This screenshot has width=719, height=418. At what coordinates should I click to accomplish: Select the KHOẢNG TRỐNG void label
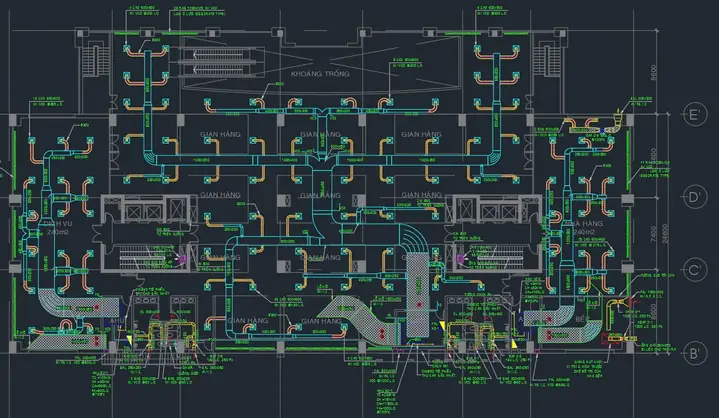(x=320, y=73)
